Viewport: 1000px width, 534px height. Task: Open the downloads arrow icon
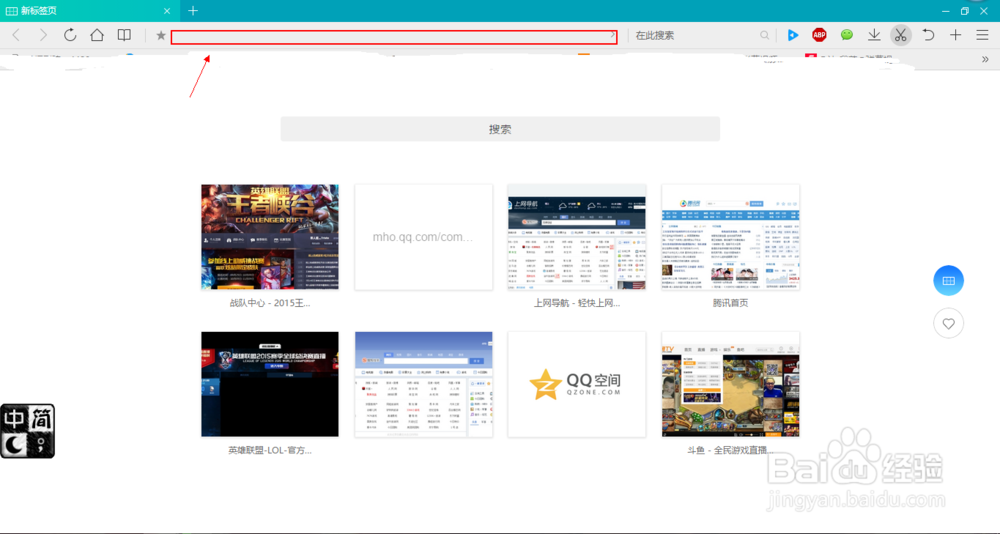click(x=874, y=35)
